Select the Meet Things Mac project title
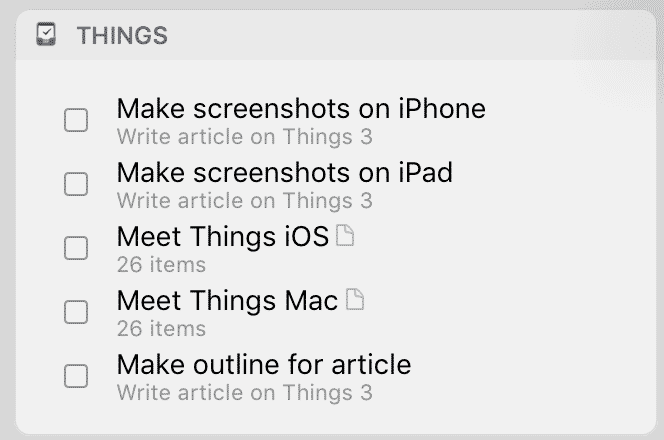Viewport: 664px width, 440px height. click(227, 301)
